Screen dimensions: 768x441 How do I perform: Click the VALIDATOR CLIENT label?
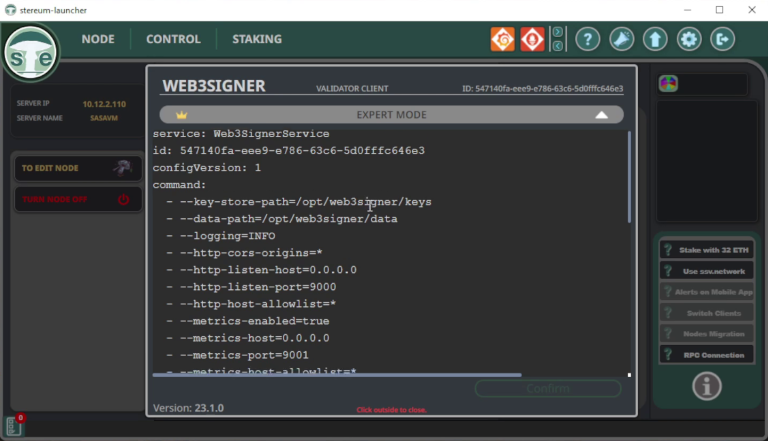point(352,89)
